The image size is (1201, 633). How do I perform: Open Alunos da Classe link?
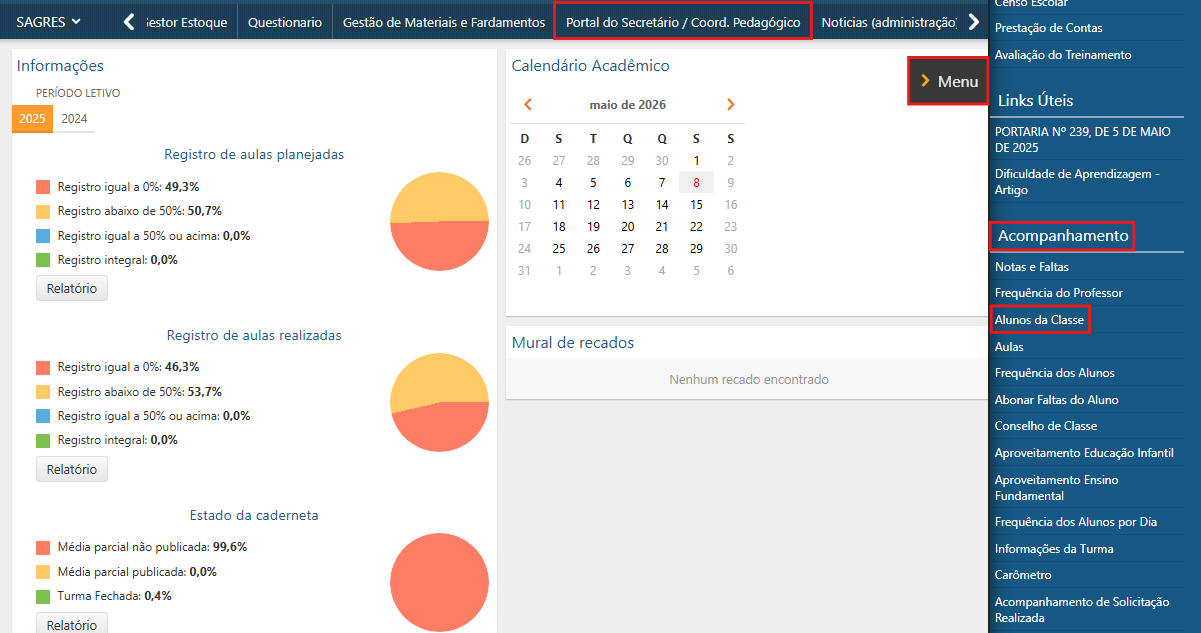1039,320
